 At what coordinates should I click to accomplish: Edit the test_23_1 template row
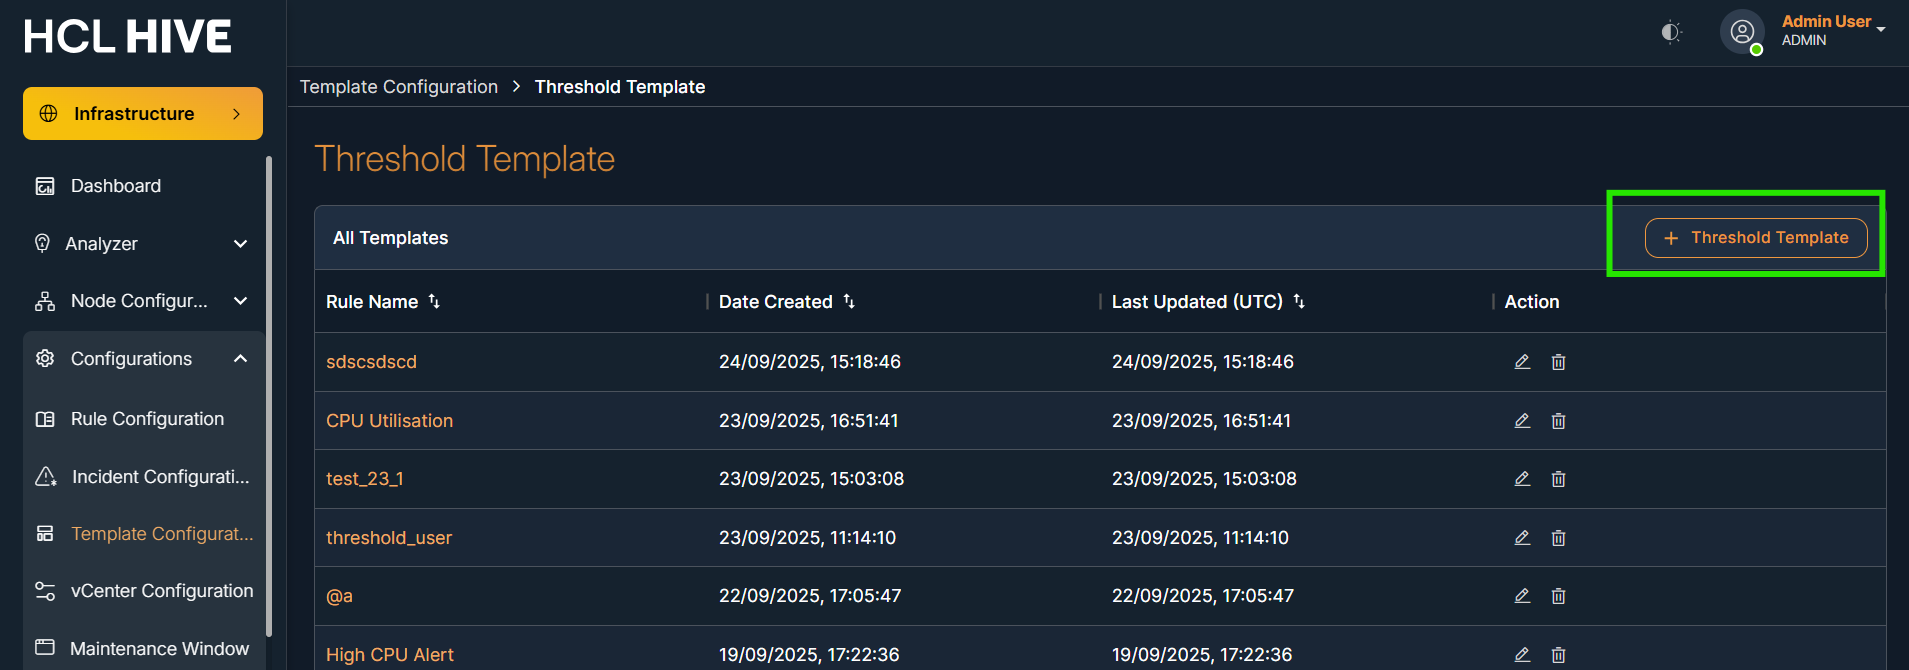coord(1522,479)
